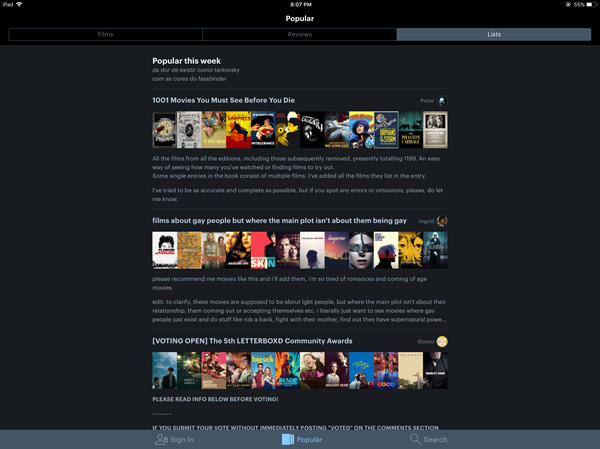Open the first poster in the gay films row

tap(165, 250)
